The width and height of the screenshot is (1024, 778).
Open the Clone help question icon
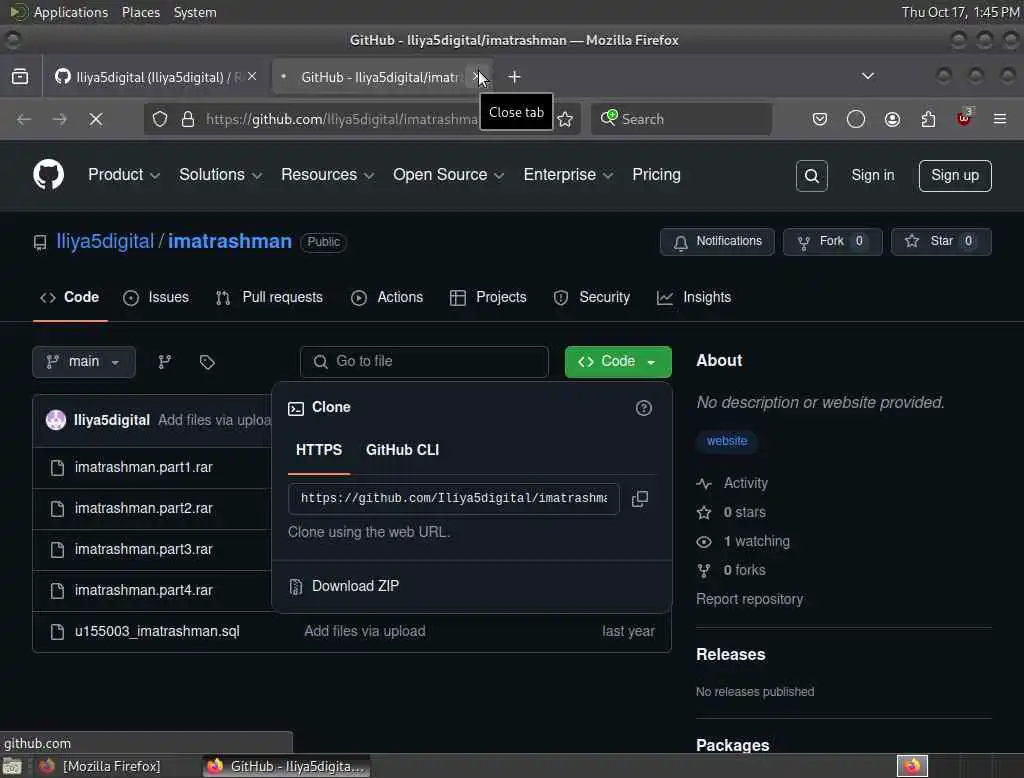click(643, 408)
